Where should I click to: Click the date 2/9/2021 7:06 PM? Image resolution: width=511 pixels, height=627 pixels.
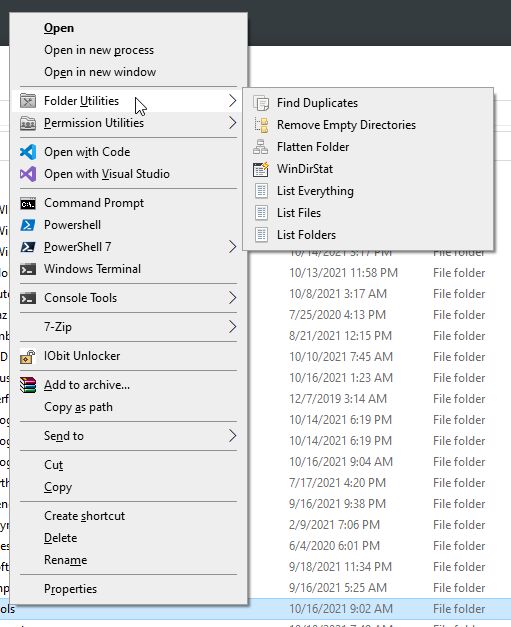click(334, 525)
